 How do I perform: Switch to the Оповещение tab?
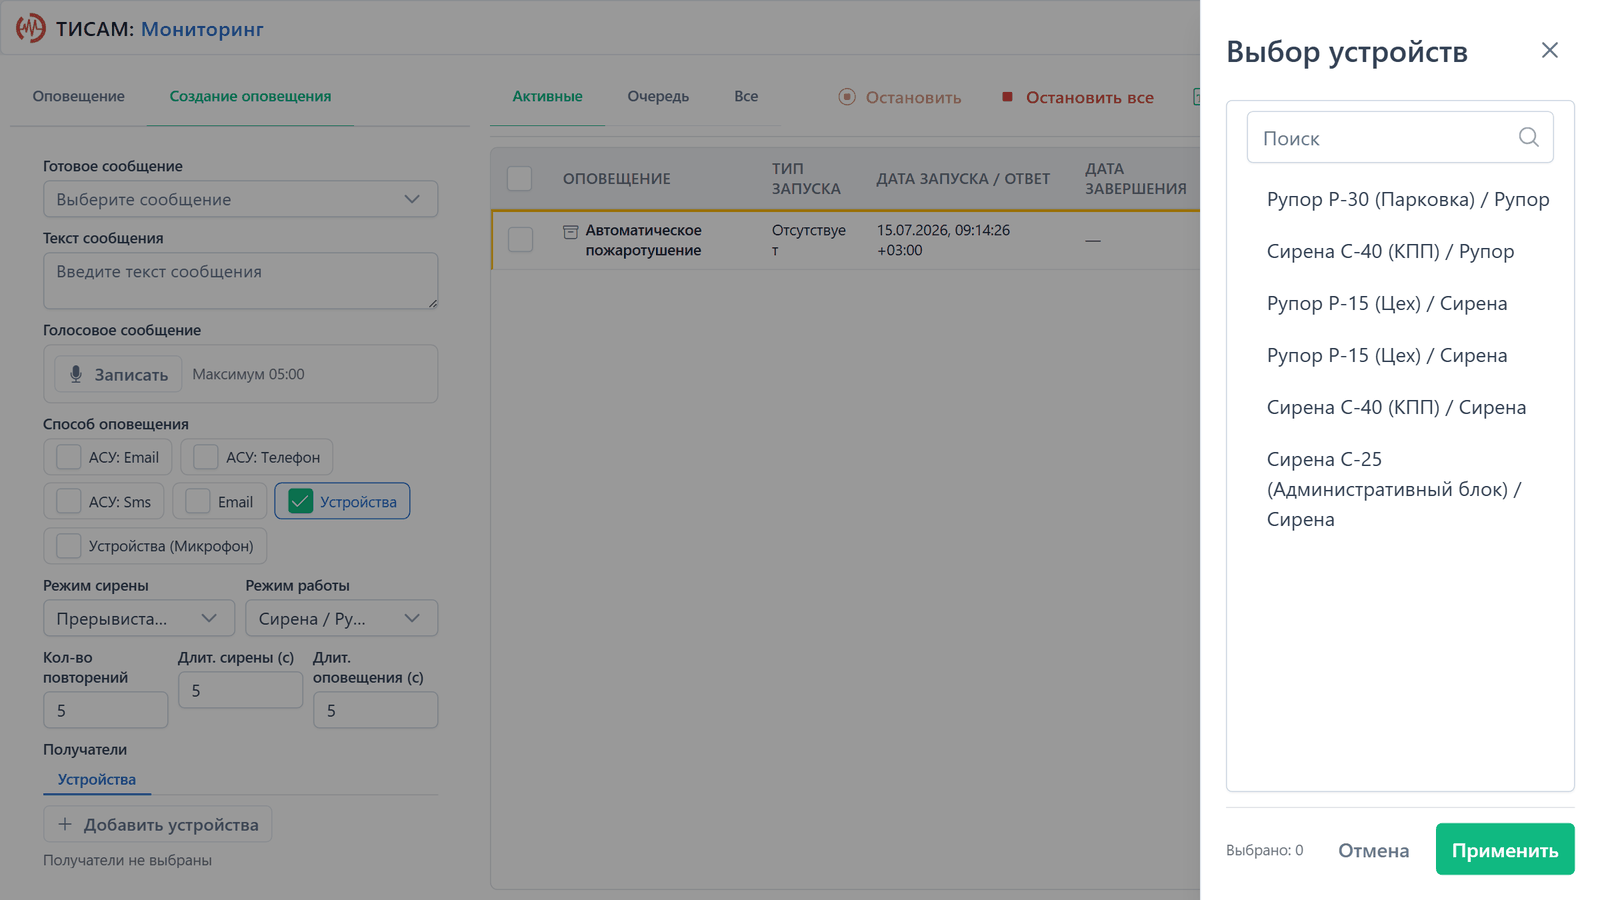coord(78,96)
